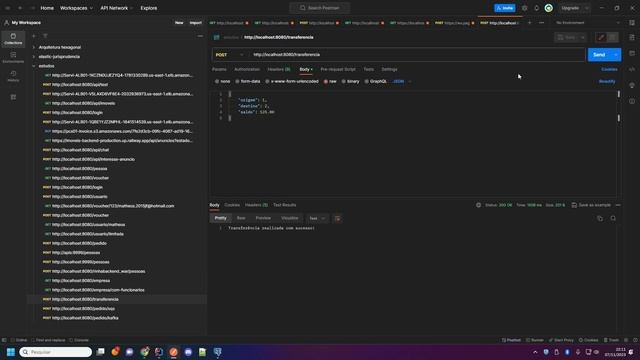Click the copy response icon
This screenshot has width=640, height=360.
point(600,218)
